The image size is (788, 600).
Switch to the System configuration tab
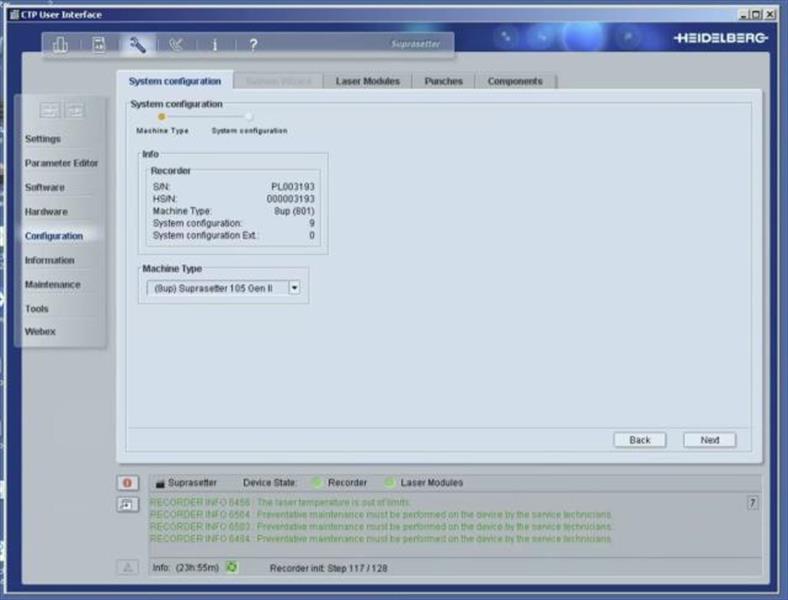(174, 81)
